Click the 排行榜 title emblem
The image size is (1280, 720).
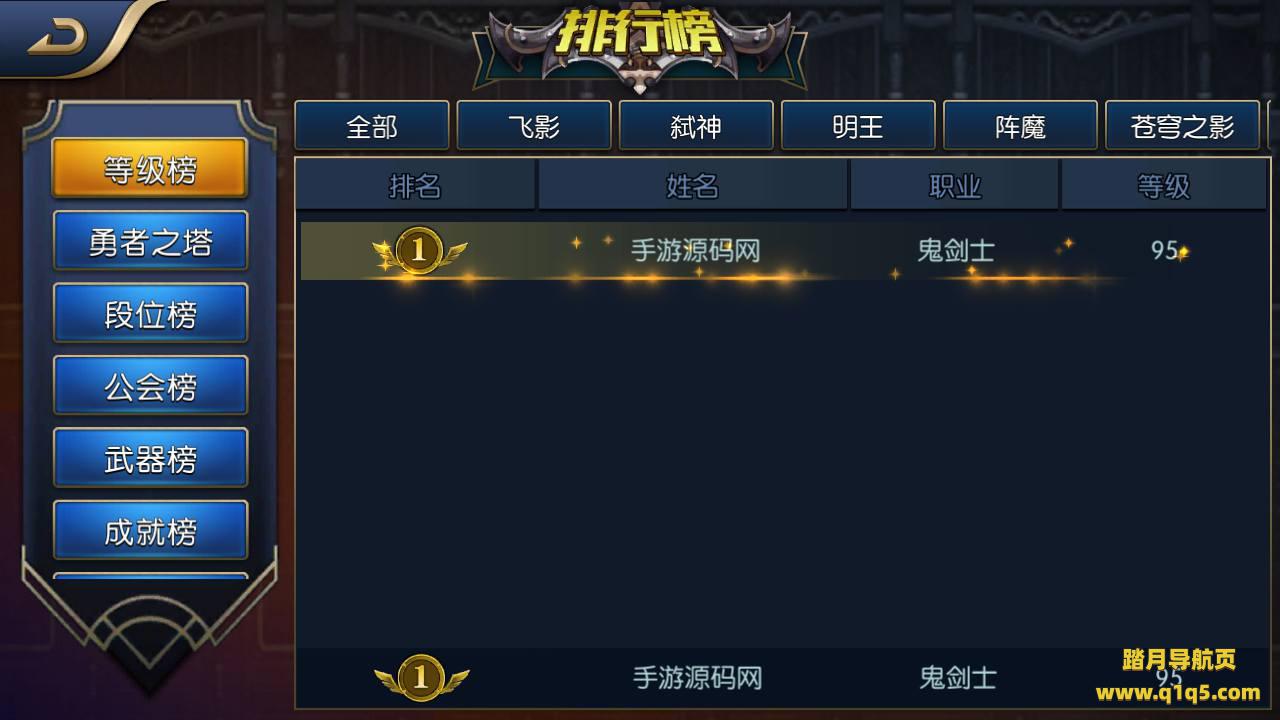pyautogui.click(x=640, y=44)
